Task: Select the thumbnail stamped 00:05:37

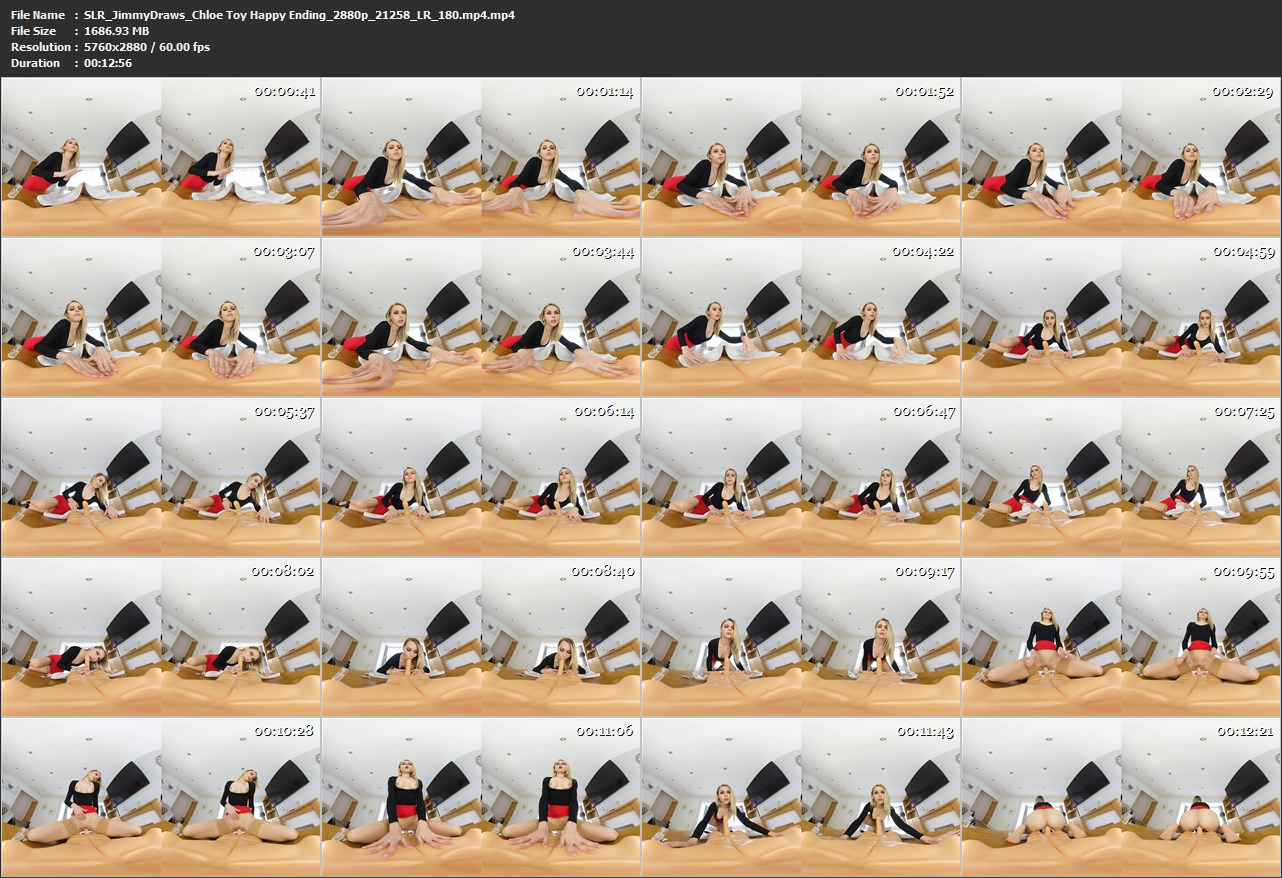Action: pos(161,477)
